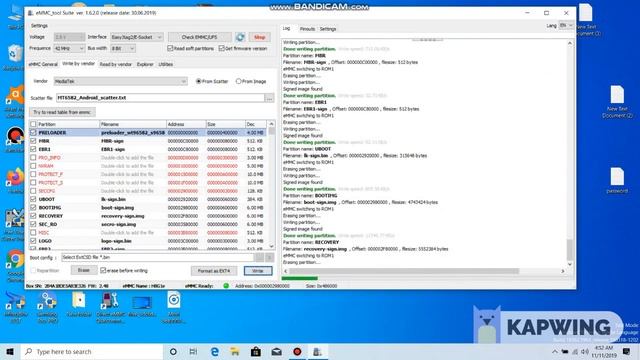Check the PRO_INFO partition checkbox
This screenshot has height=360, width=640.
33,158
